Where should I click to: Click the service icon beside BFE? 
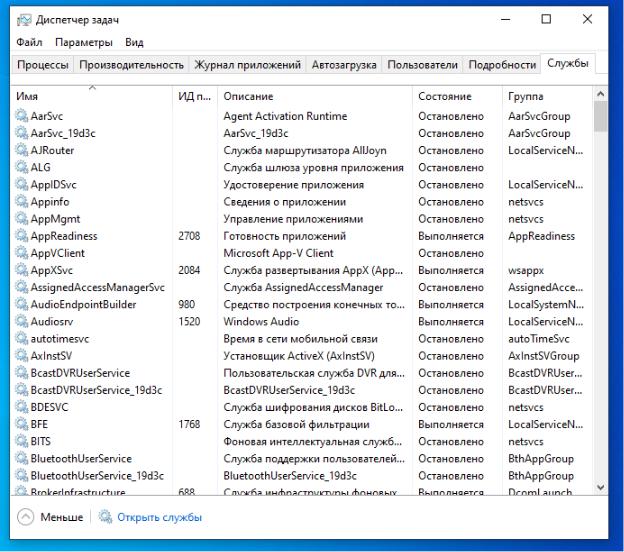pos(21,424)
